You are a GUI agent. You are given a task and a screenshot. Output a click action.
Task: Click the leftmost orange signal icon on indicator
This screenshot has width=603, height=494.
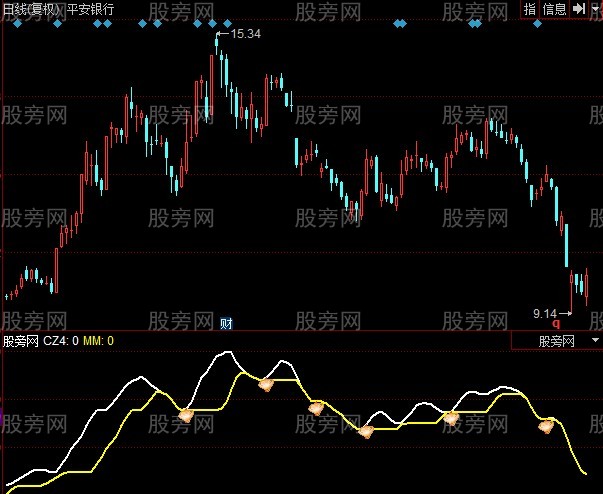point(185,413)
